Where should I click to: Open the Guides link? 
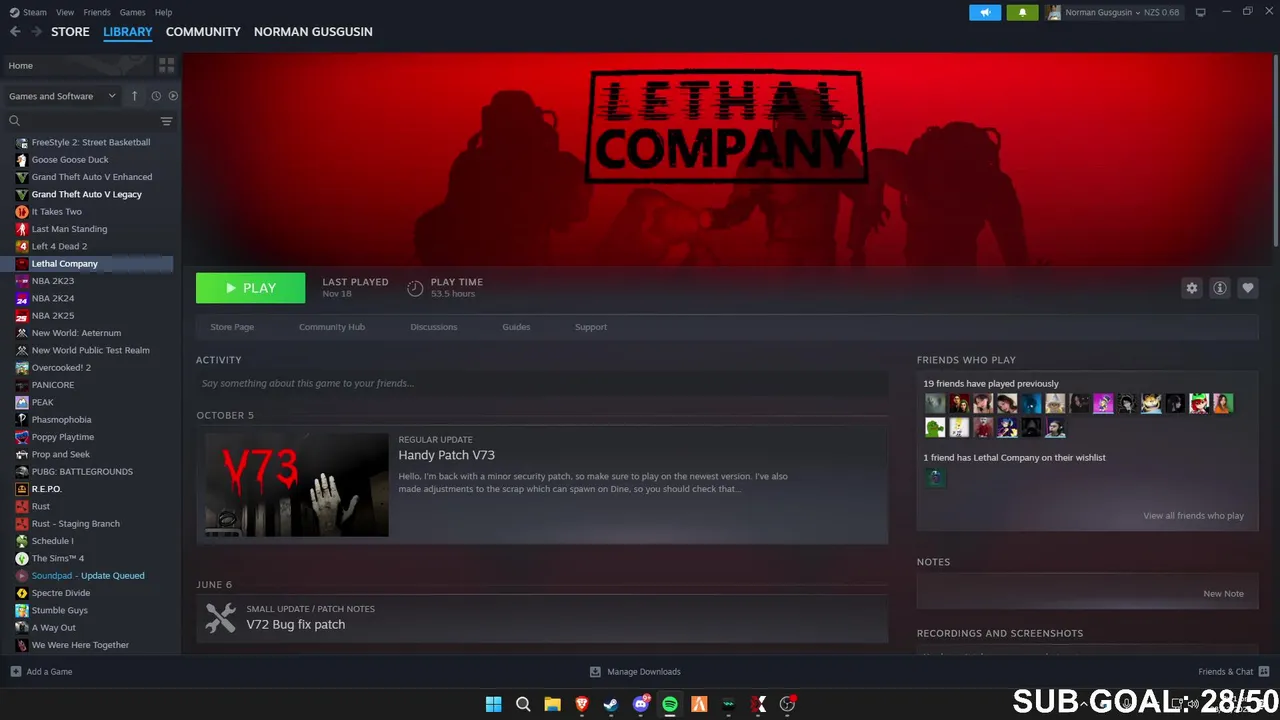[516, 327]
